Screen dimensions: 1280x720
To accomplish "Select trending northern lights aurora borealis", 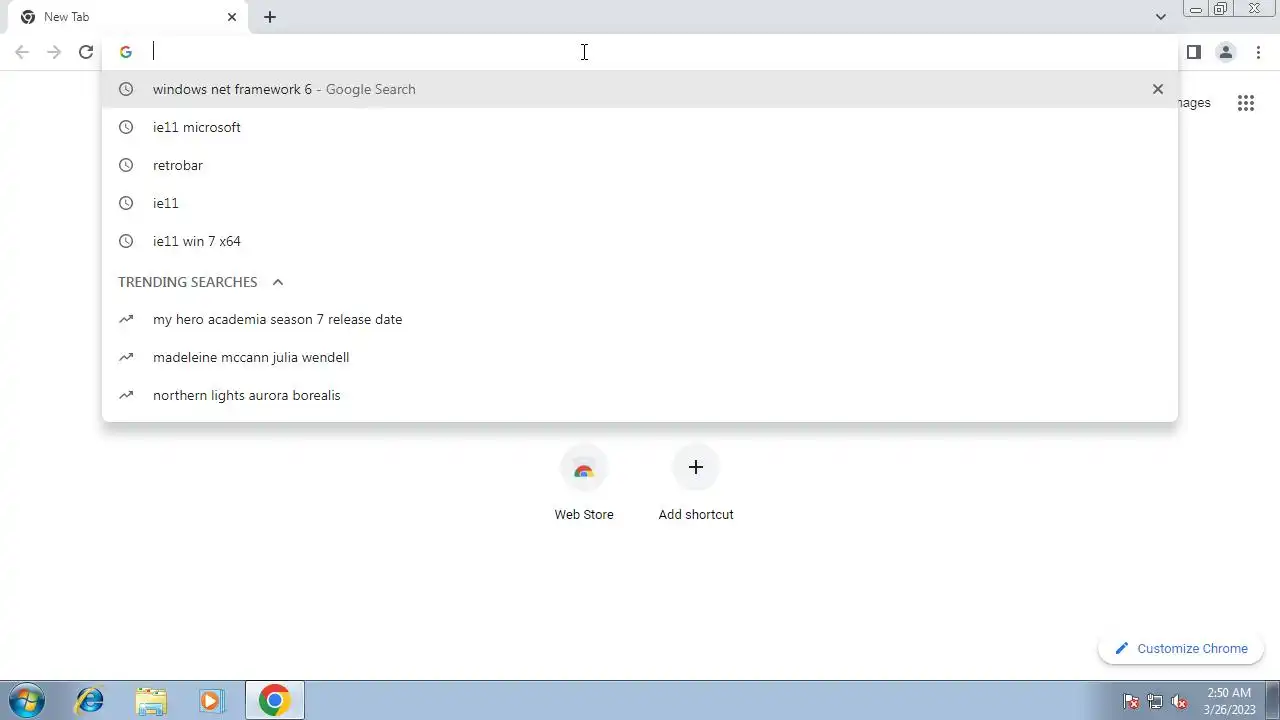I will 640,395.
